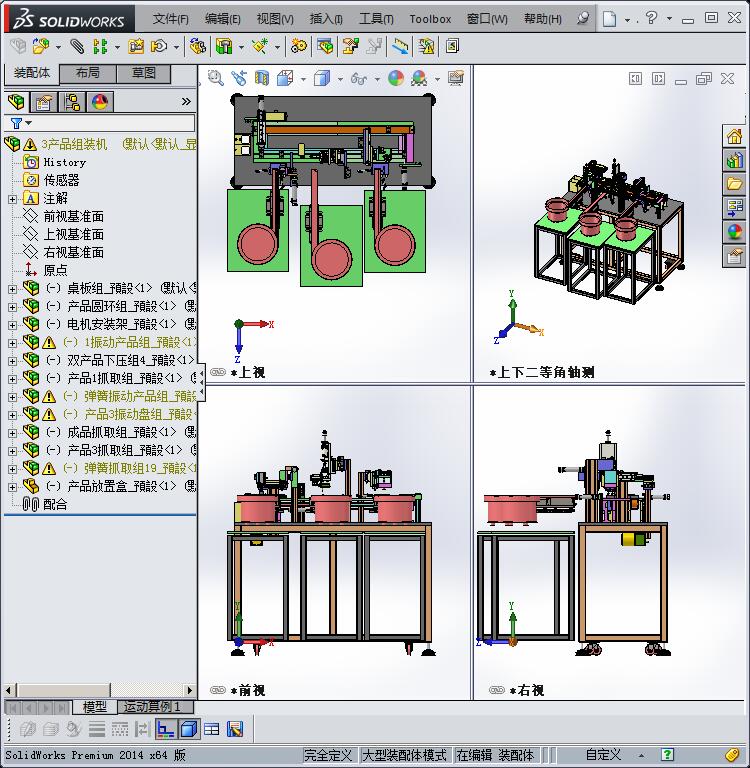Open Custom Properties task pane icon

click(734, 256)
